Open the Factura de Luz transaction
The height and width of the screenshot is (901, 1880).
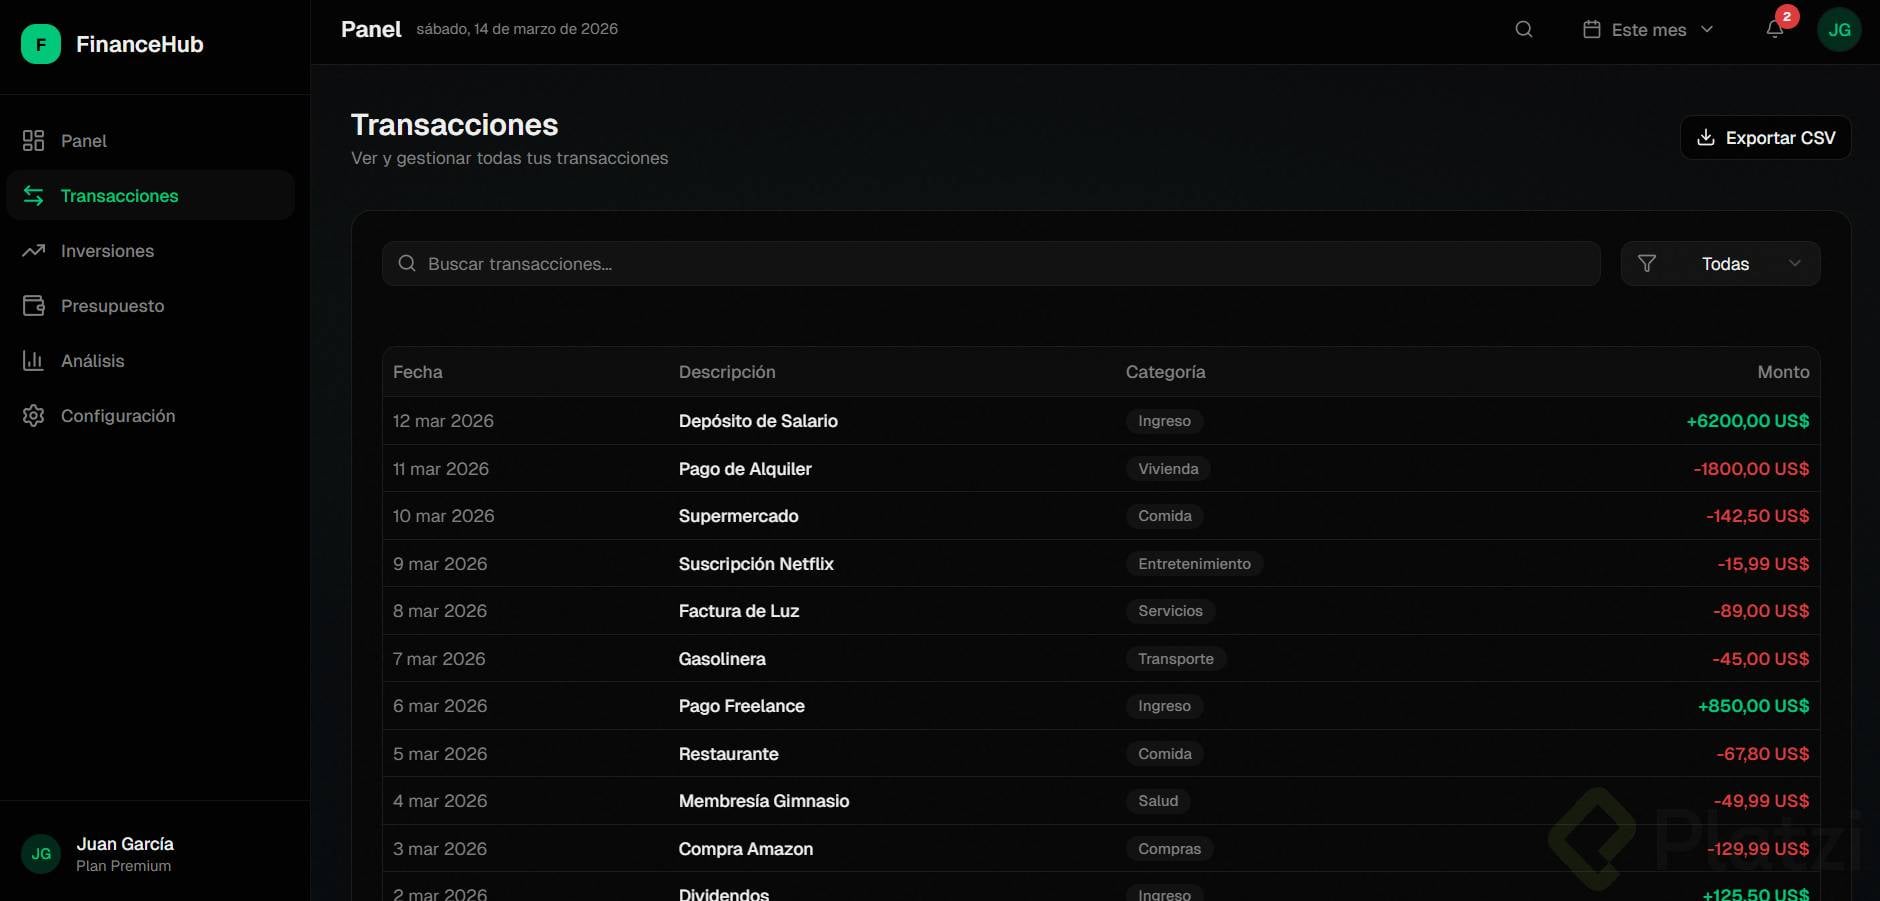coord(1101,611)
